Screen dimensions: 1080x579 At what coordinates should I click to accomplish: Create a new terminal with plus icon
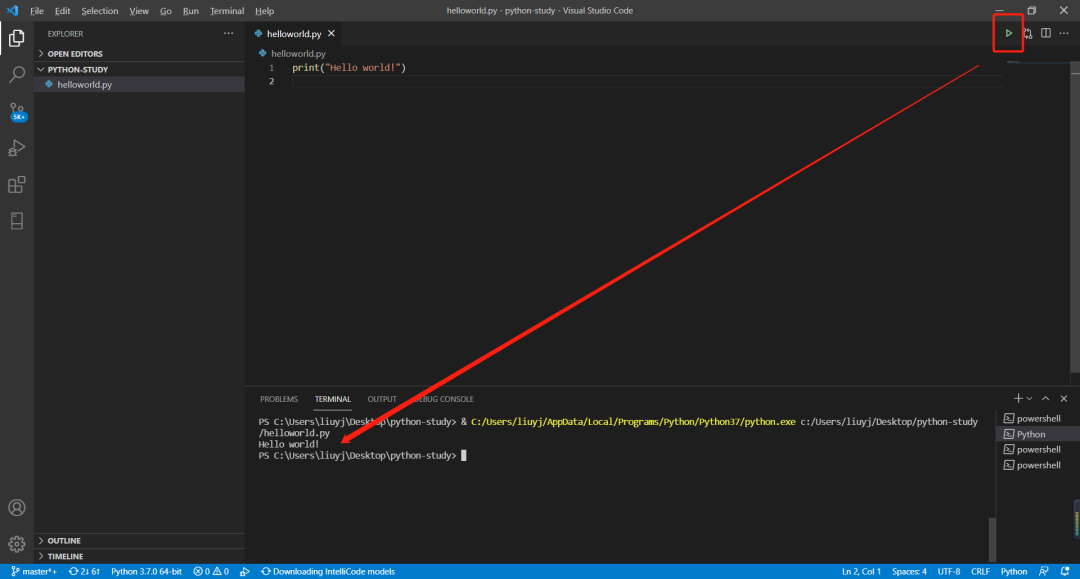coord(1018,399)
